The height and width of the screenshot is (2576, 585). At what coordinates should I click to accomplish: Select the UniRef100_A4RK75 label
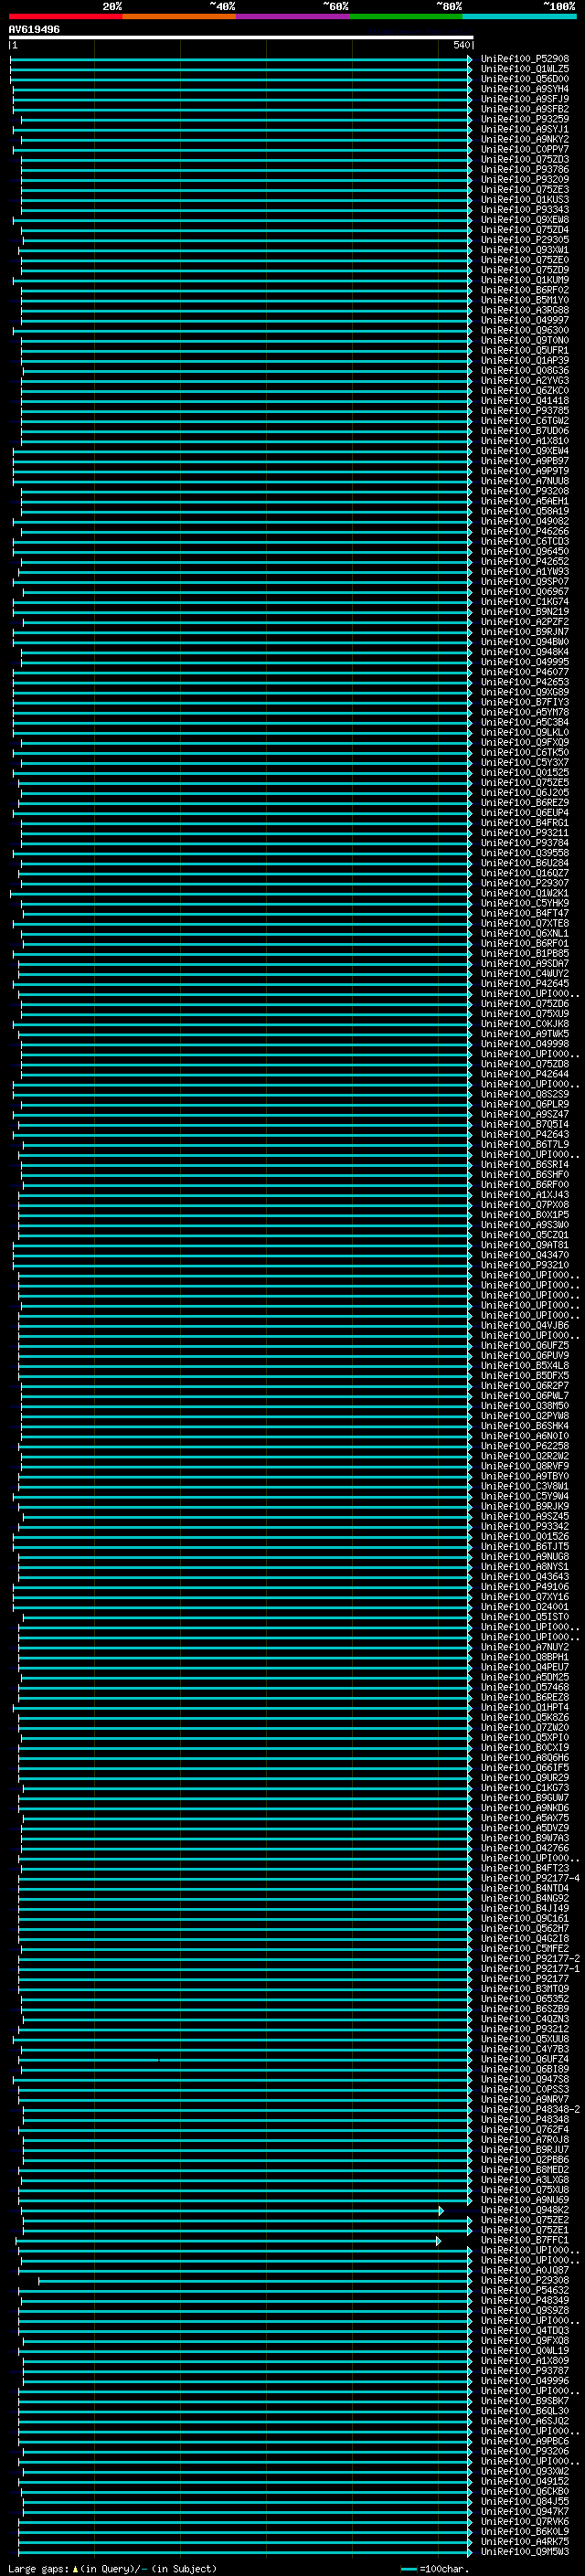[x=525, y=2542]
